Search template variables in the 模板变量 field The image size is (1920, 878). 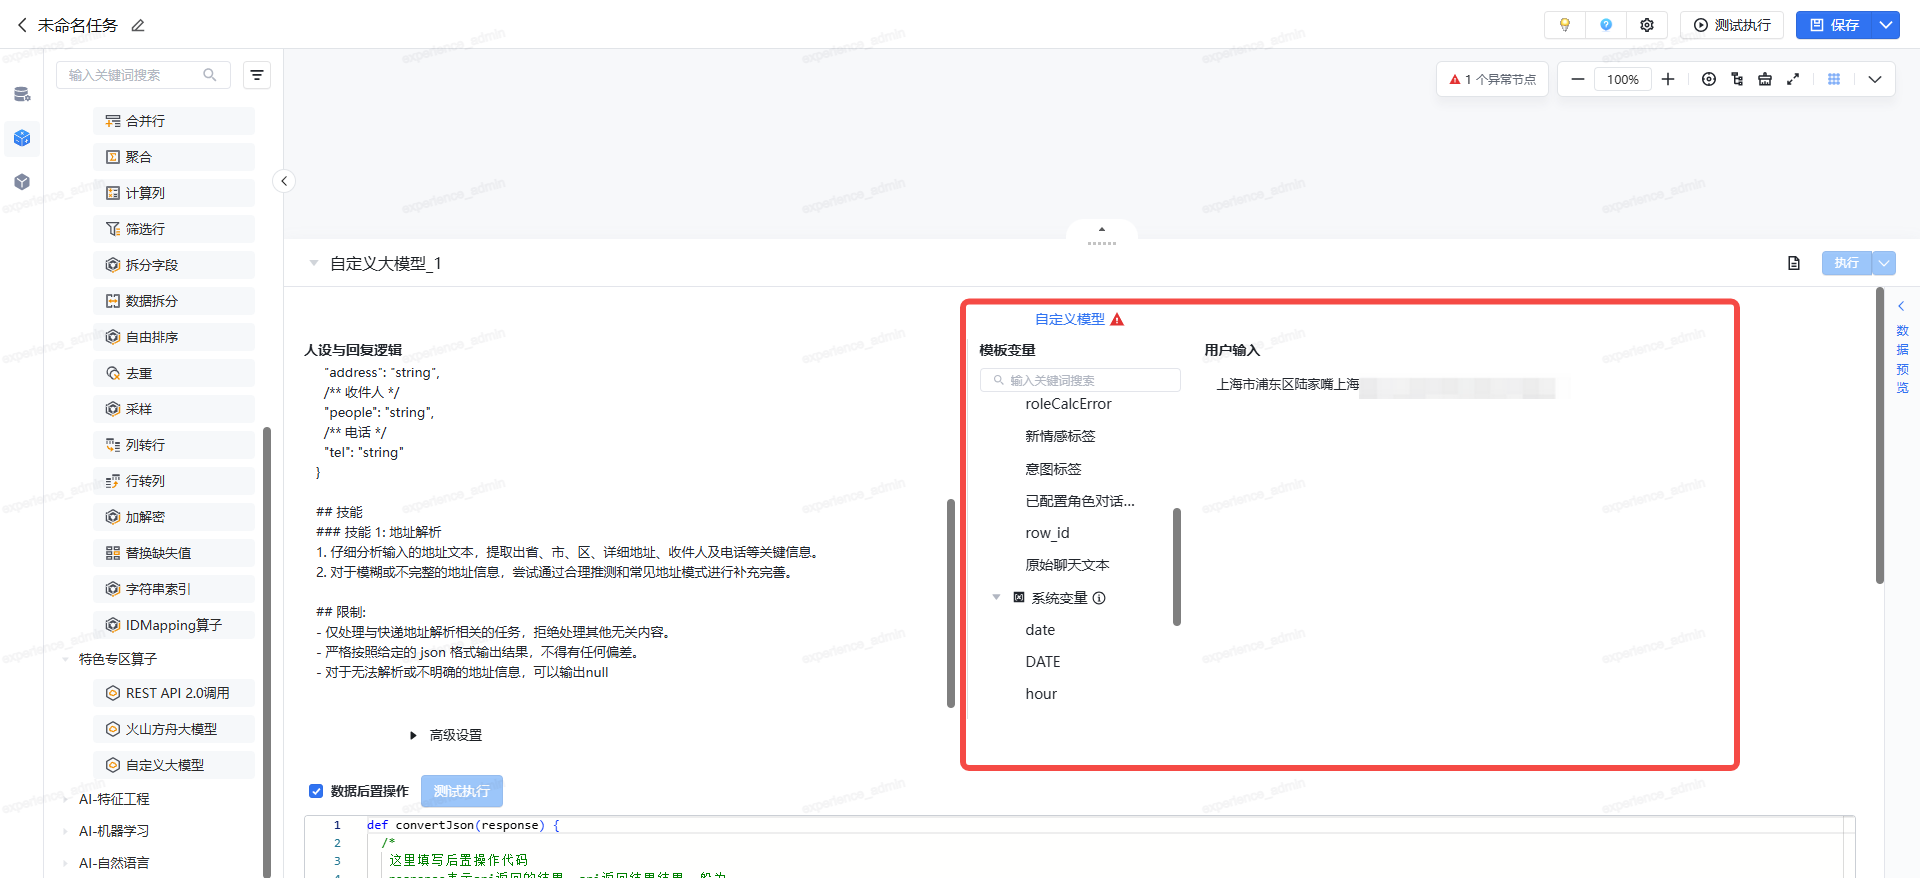[x=1081, y=380]
